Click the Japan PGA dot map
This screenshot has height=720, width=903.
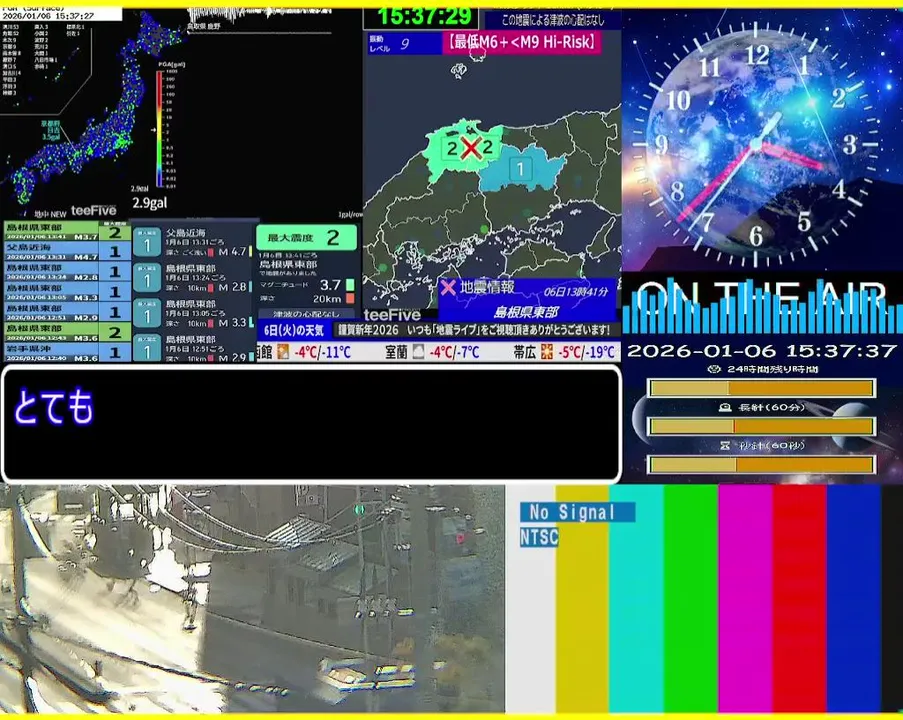(98, 109)
